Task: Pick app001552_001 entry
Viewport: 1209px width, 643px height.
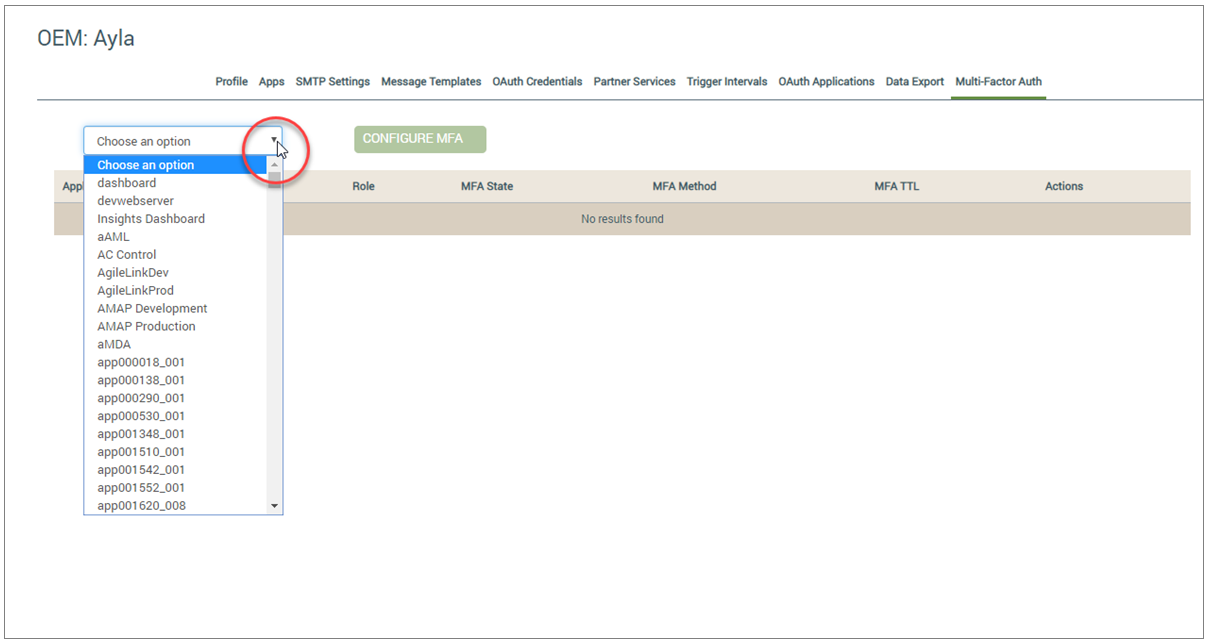Action: click(x=175, y=488)
